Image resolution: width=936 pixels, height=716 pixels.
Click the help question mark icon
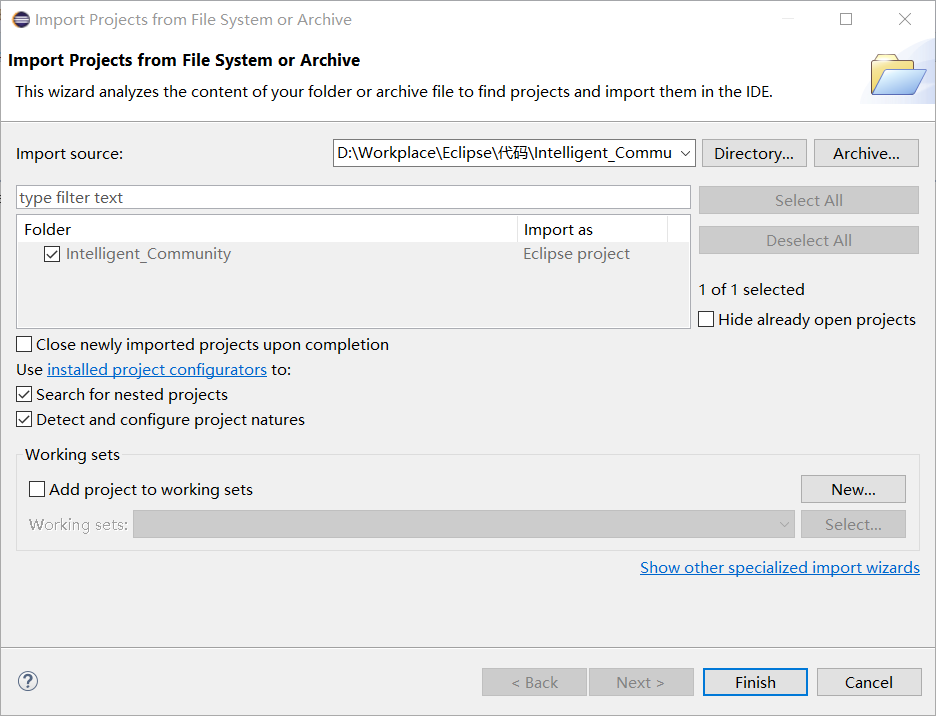click(28, 682)
